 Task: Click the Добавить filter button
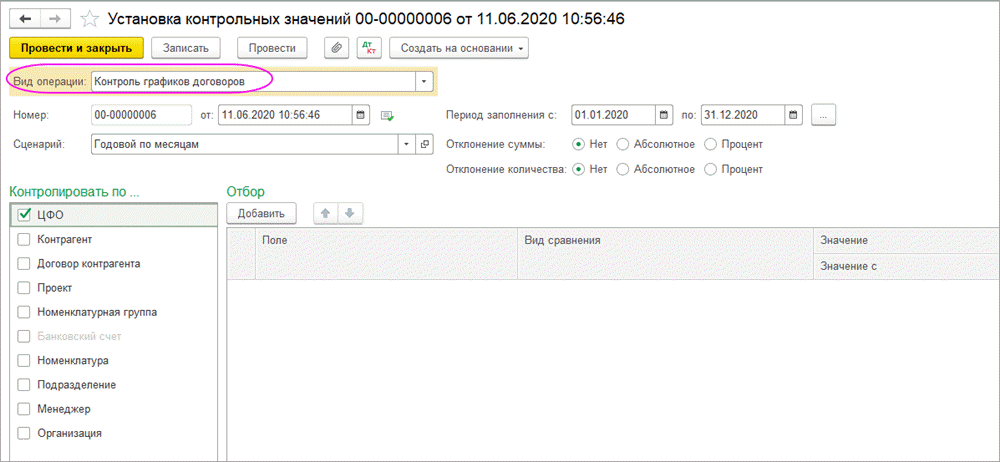tap(262, 213)
